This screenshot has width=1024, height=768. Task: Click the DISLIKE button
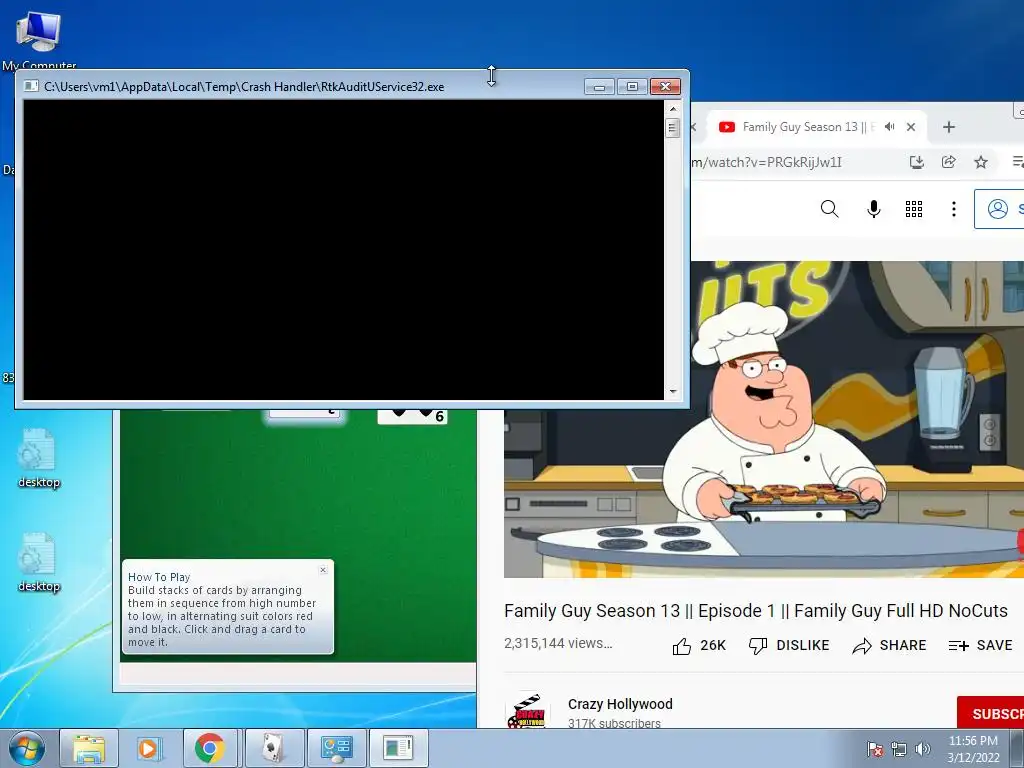789,645
